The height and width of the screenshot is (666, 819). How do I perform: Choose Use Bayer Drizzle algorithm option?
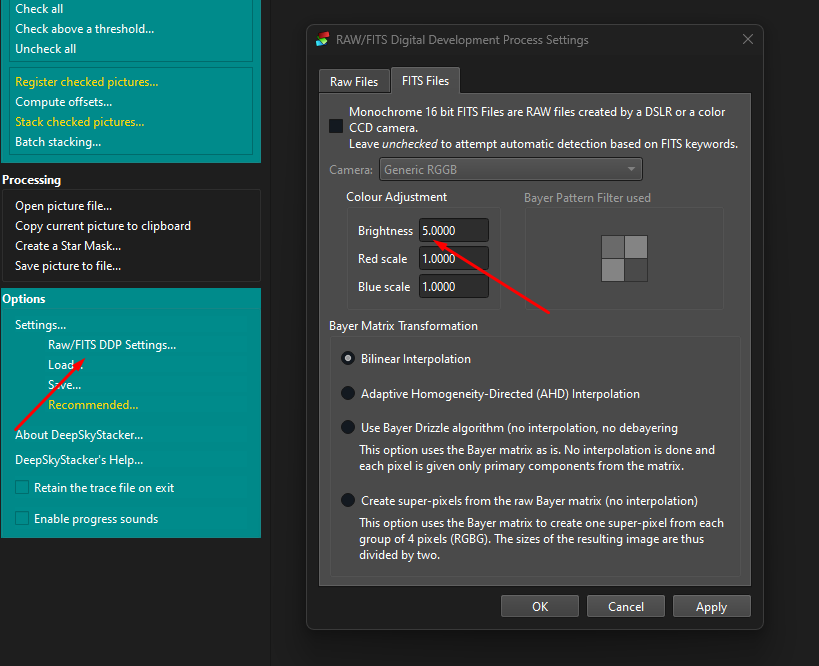point(348,427)
